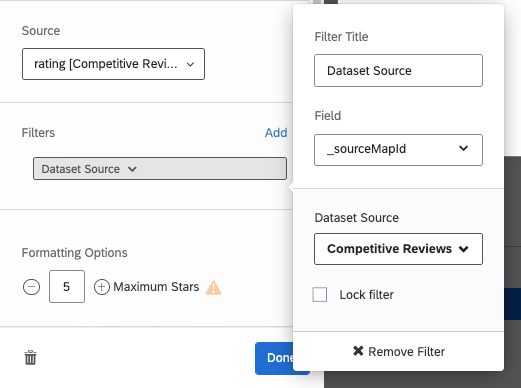Click the Filter Title label

pyautogui.click(x=341, y=37)
